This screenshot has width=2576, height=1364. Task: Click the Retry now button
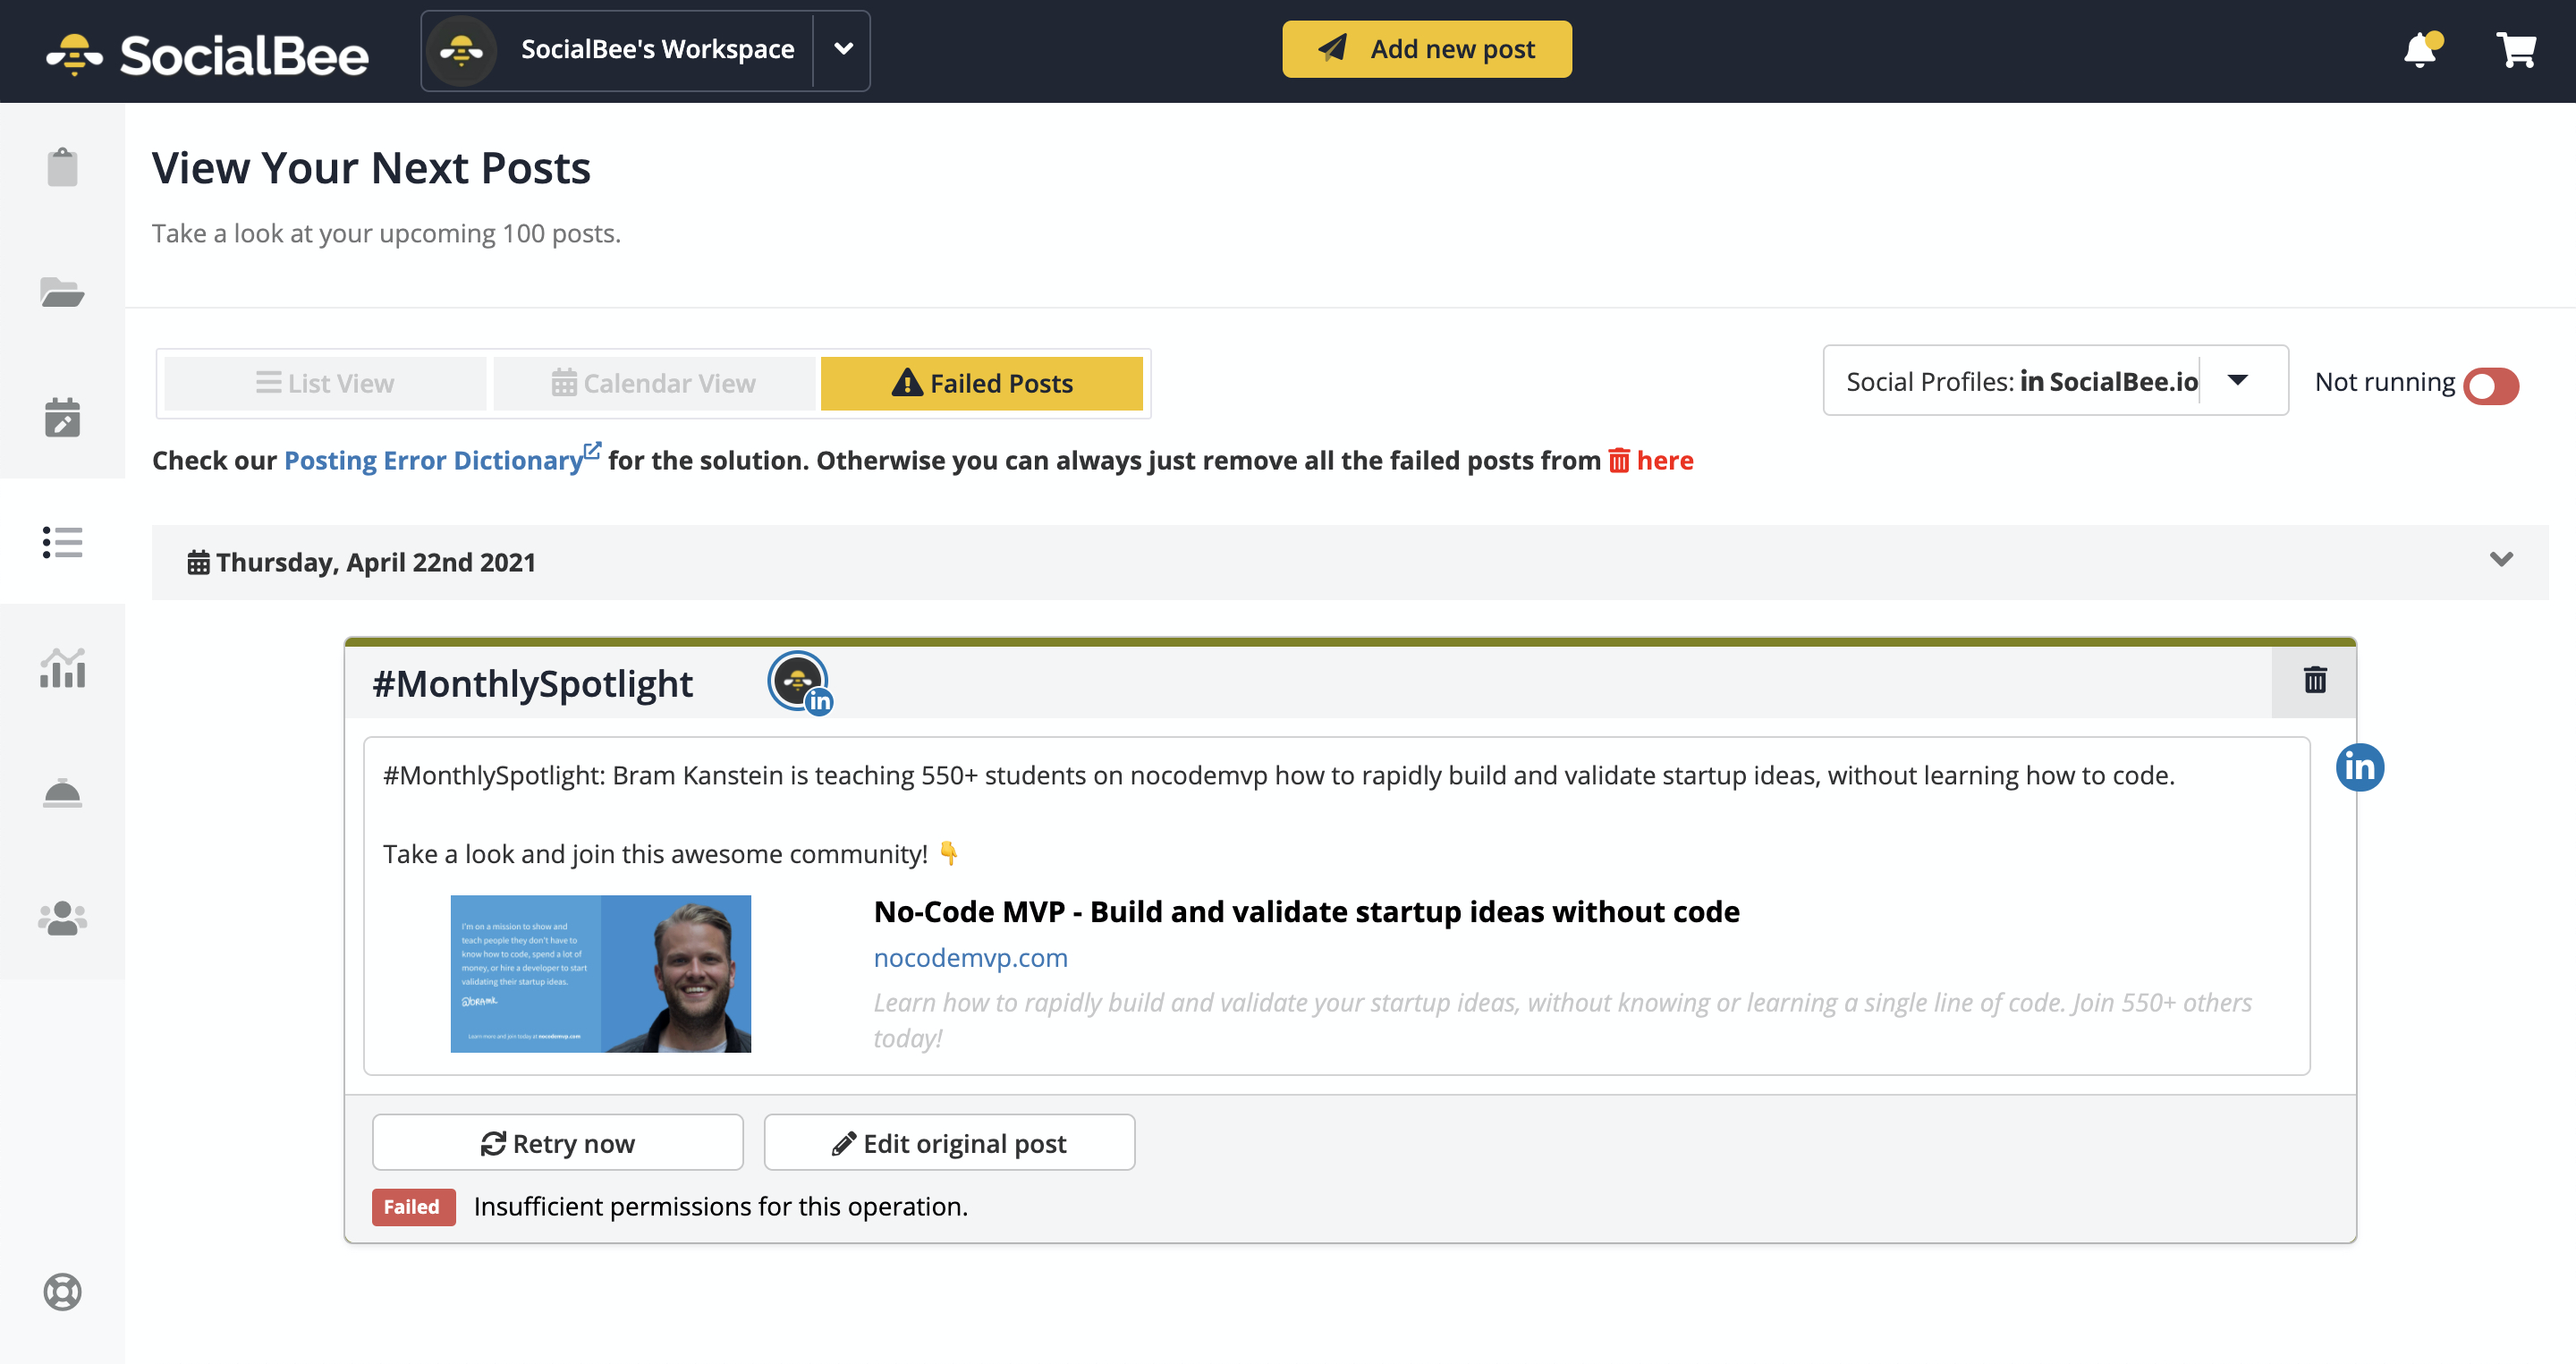[x=557, y=1143]
